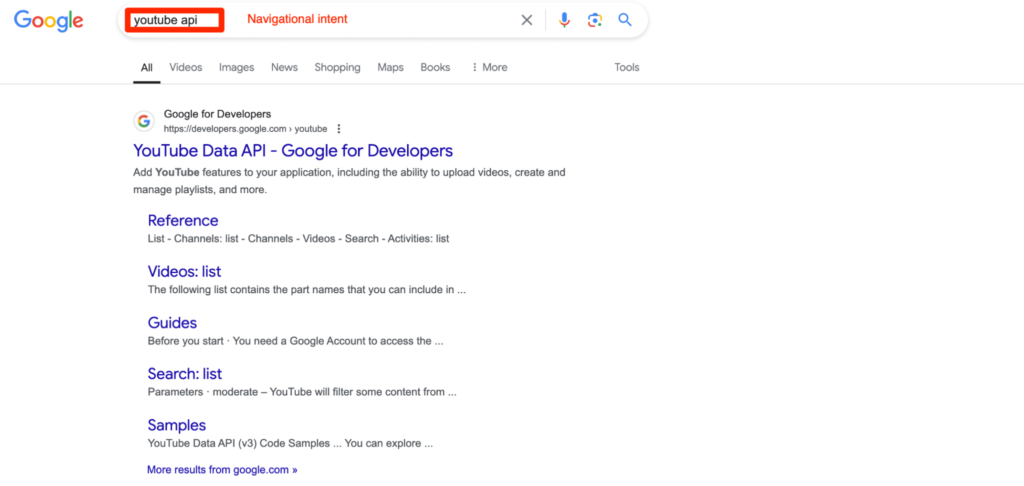Switch to the Videos tab
Viewport: 1024px width, 486px height.
coord(185,67)
